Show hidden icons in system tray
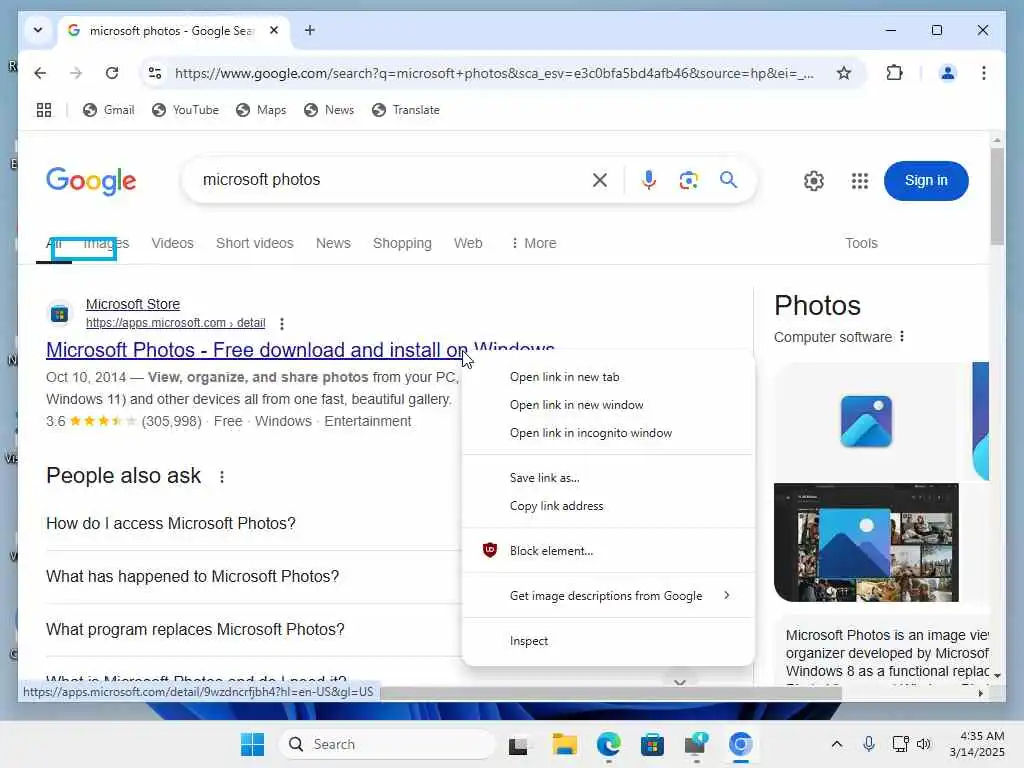1024x768 pixels. pos(837,744)
